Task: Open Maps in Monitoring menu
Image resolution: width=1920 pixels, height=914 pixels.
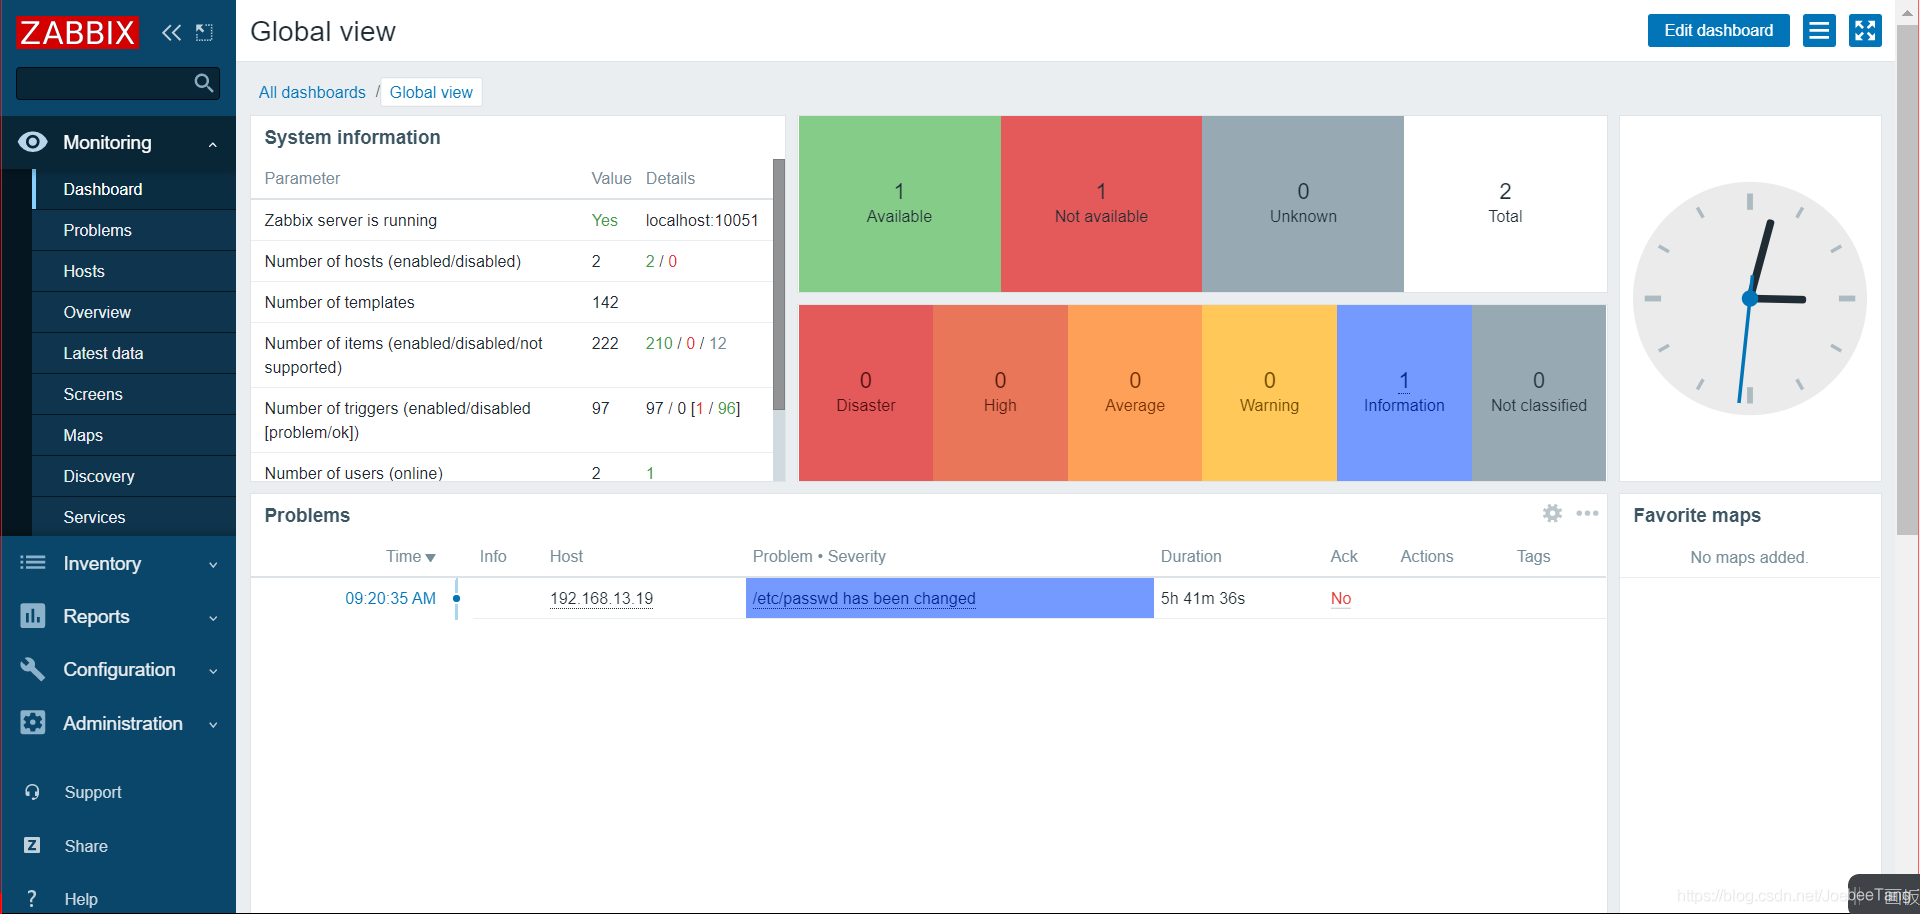Action: [134, 435]
